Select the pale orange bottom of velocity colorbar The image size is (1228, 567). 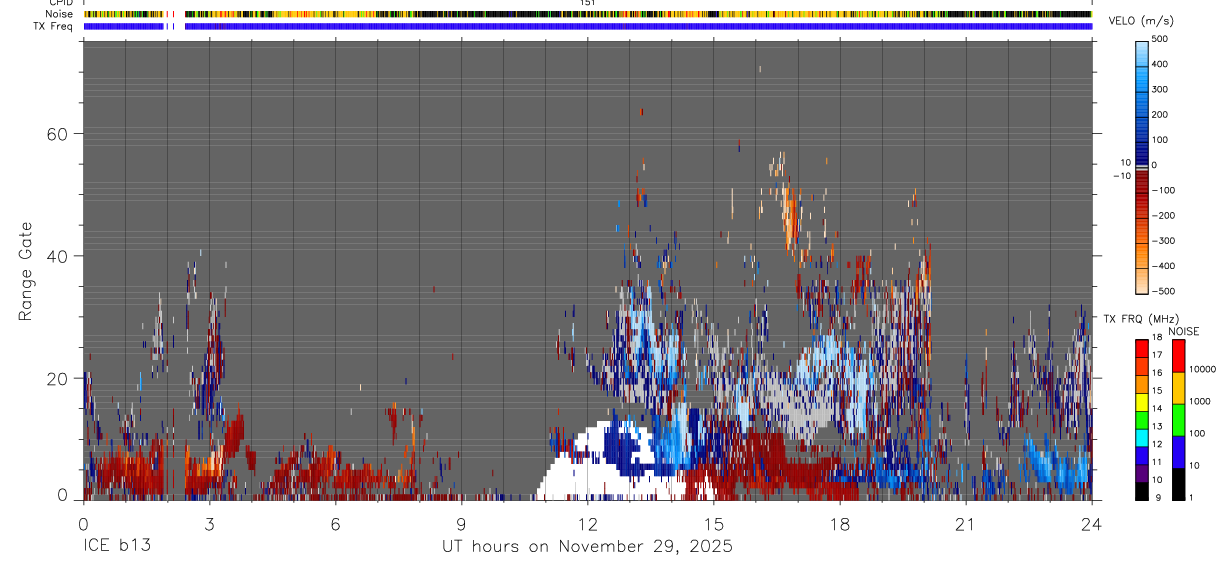point(1142,280)
